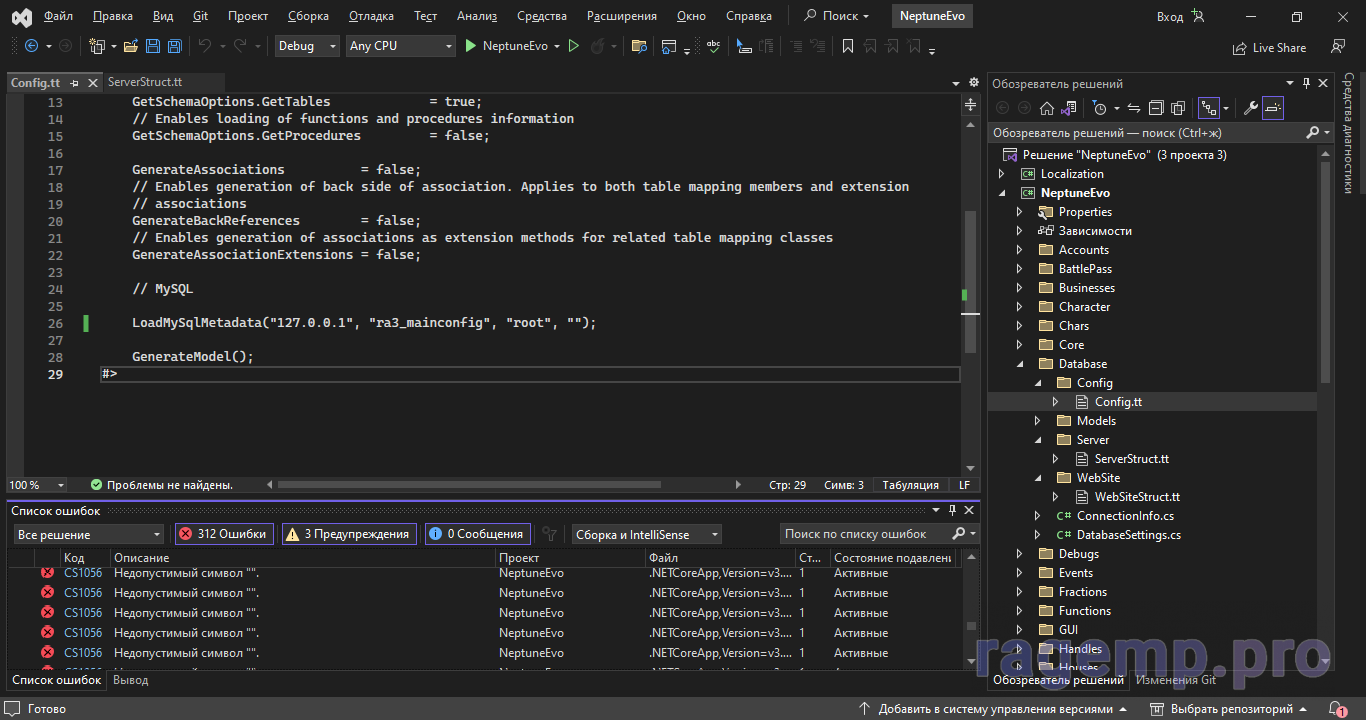1366x720 pixels.
Task: Open the Debug configuration dropdown
Action: click(x=307, y=46)
